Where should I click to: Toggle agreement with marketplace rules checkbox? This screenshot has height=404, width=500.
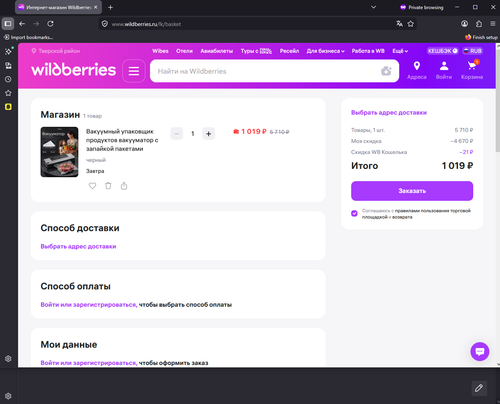coord(354,213)
